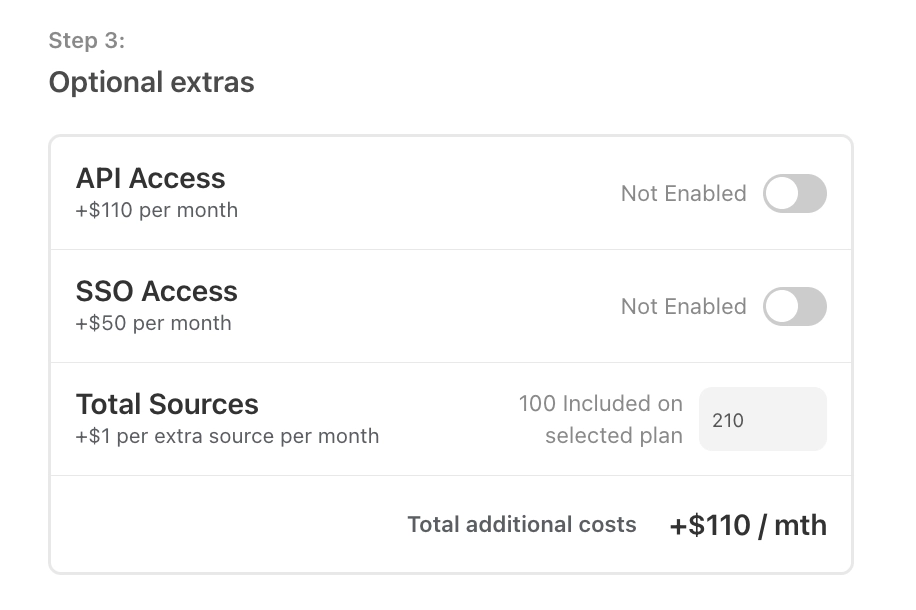Click the Total Sources heading
Screen dimensions: 916x610
click(167, 404)
